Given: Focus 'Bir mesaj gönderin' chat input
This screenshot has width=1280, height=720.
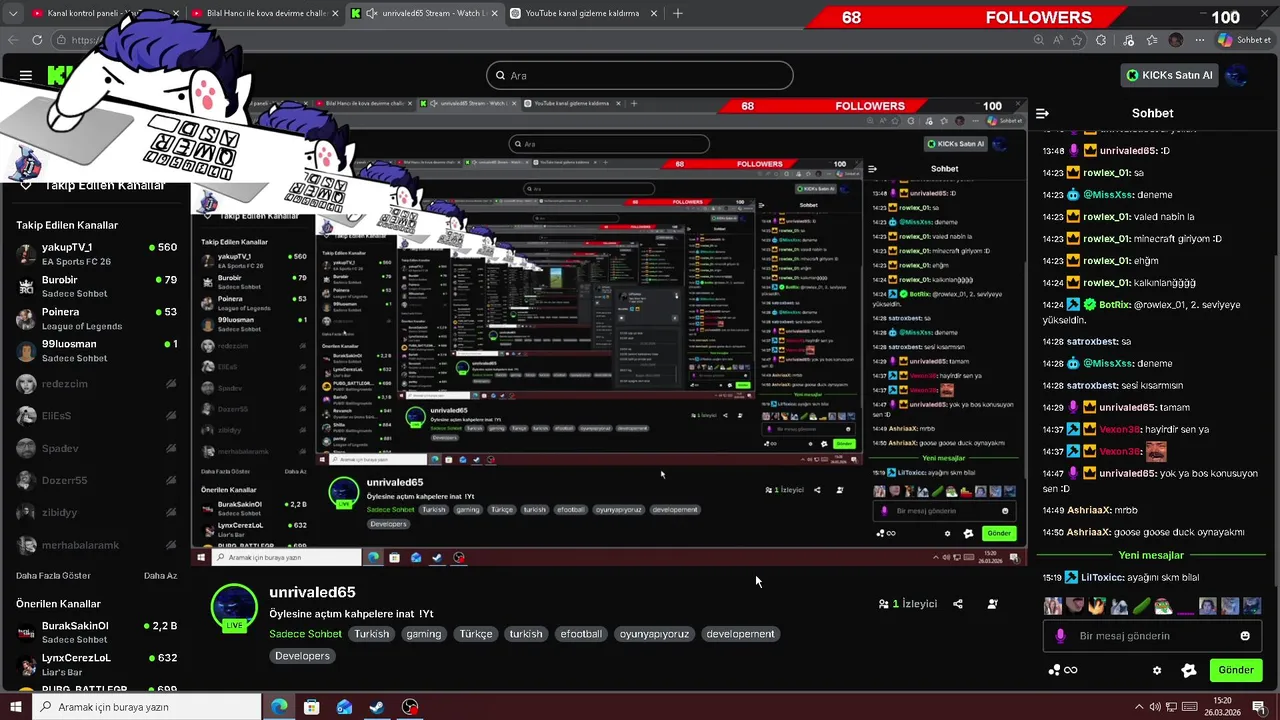Looking at the screenshot, I should click(1150, 636).
